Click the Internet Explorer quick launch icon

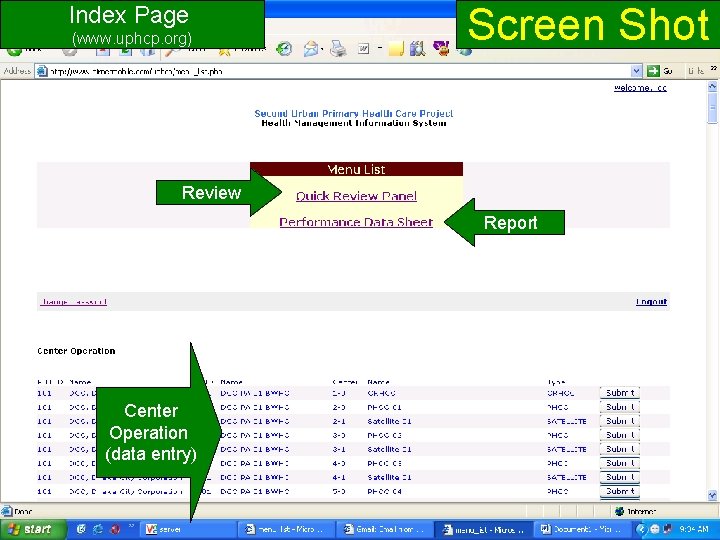(98, 529)
